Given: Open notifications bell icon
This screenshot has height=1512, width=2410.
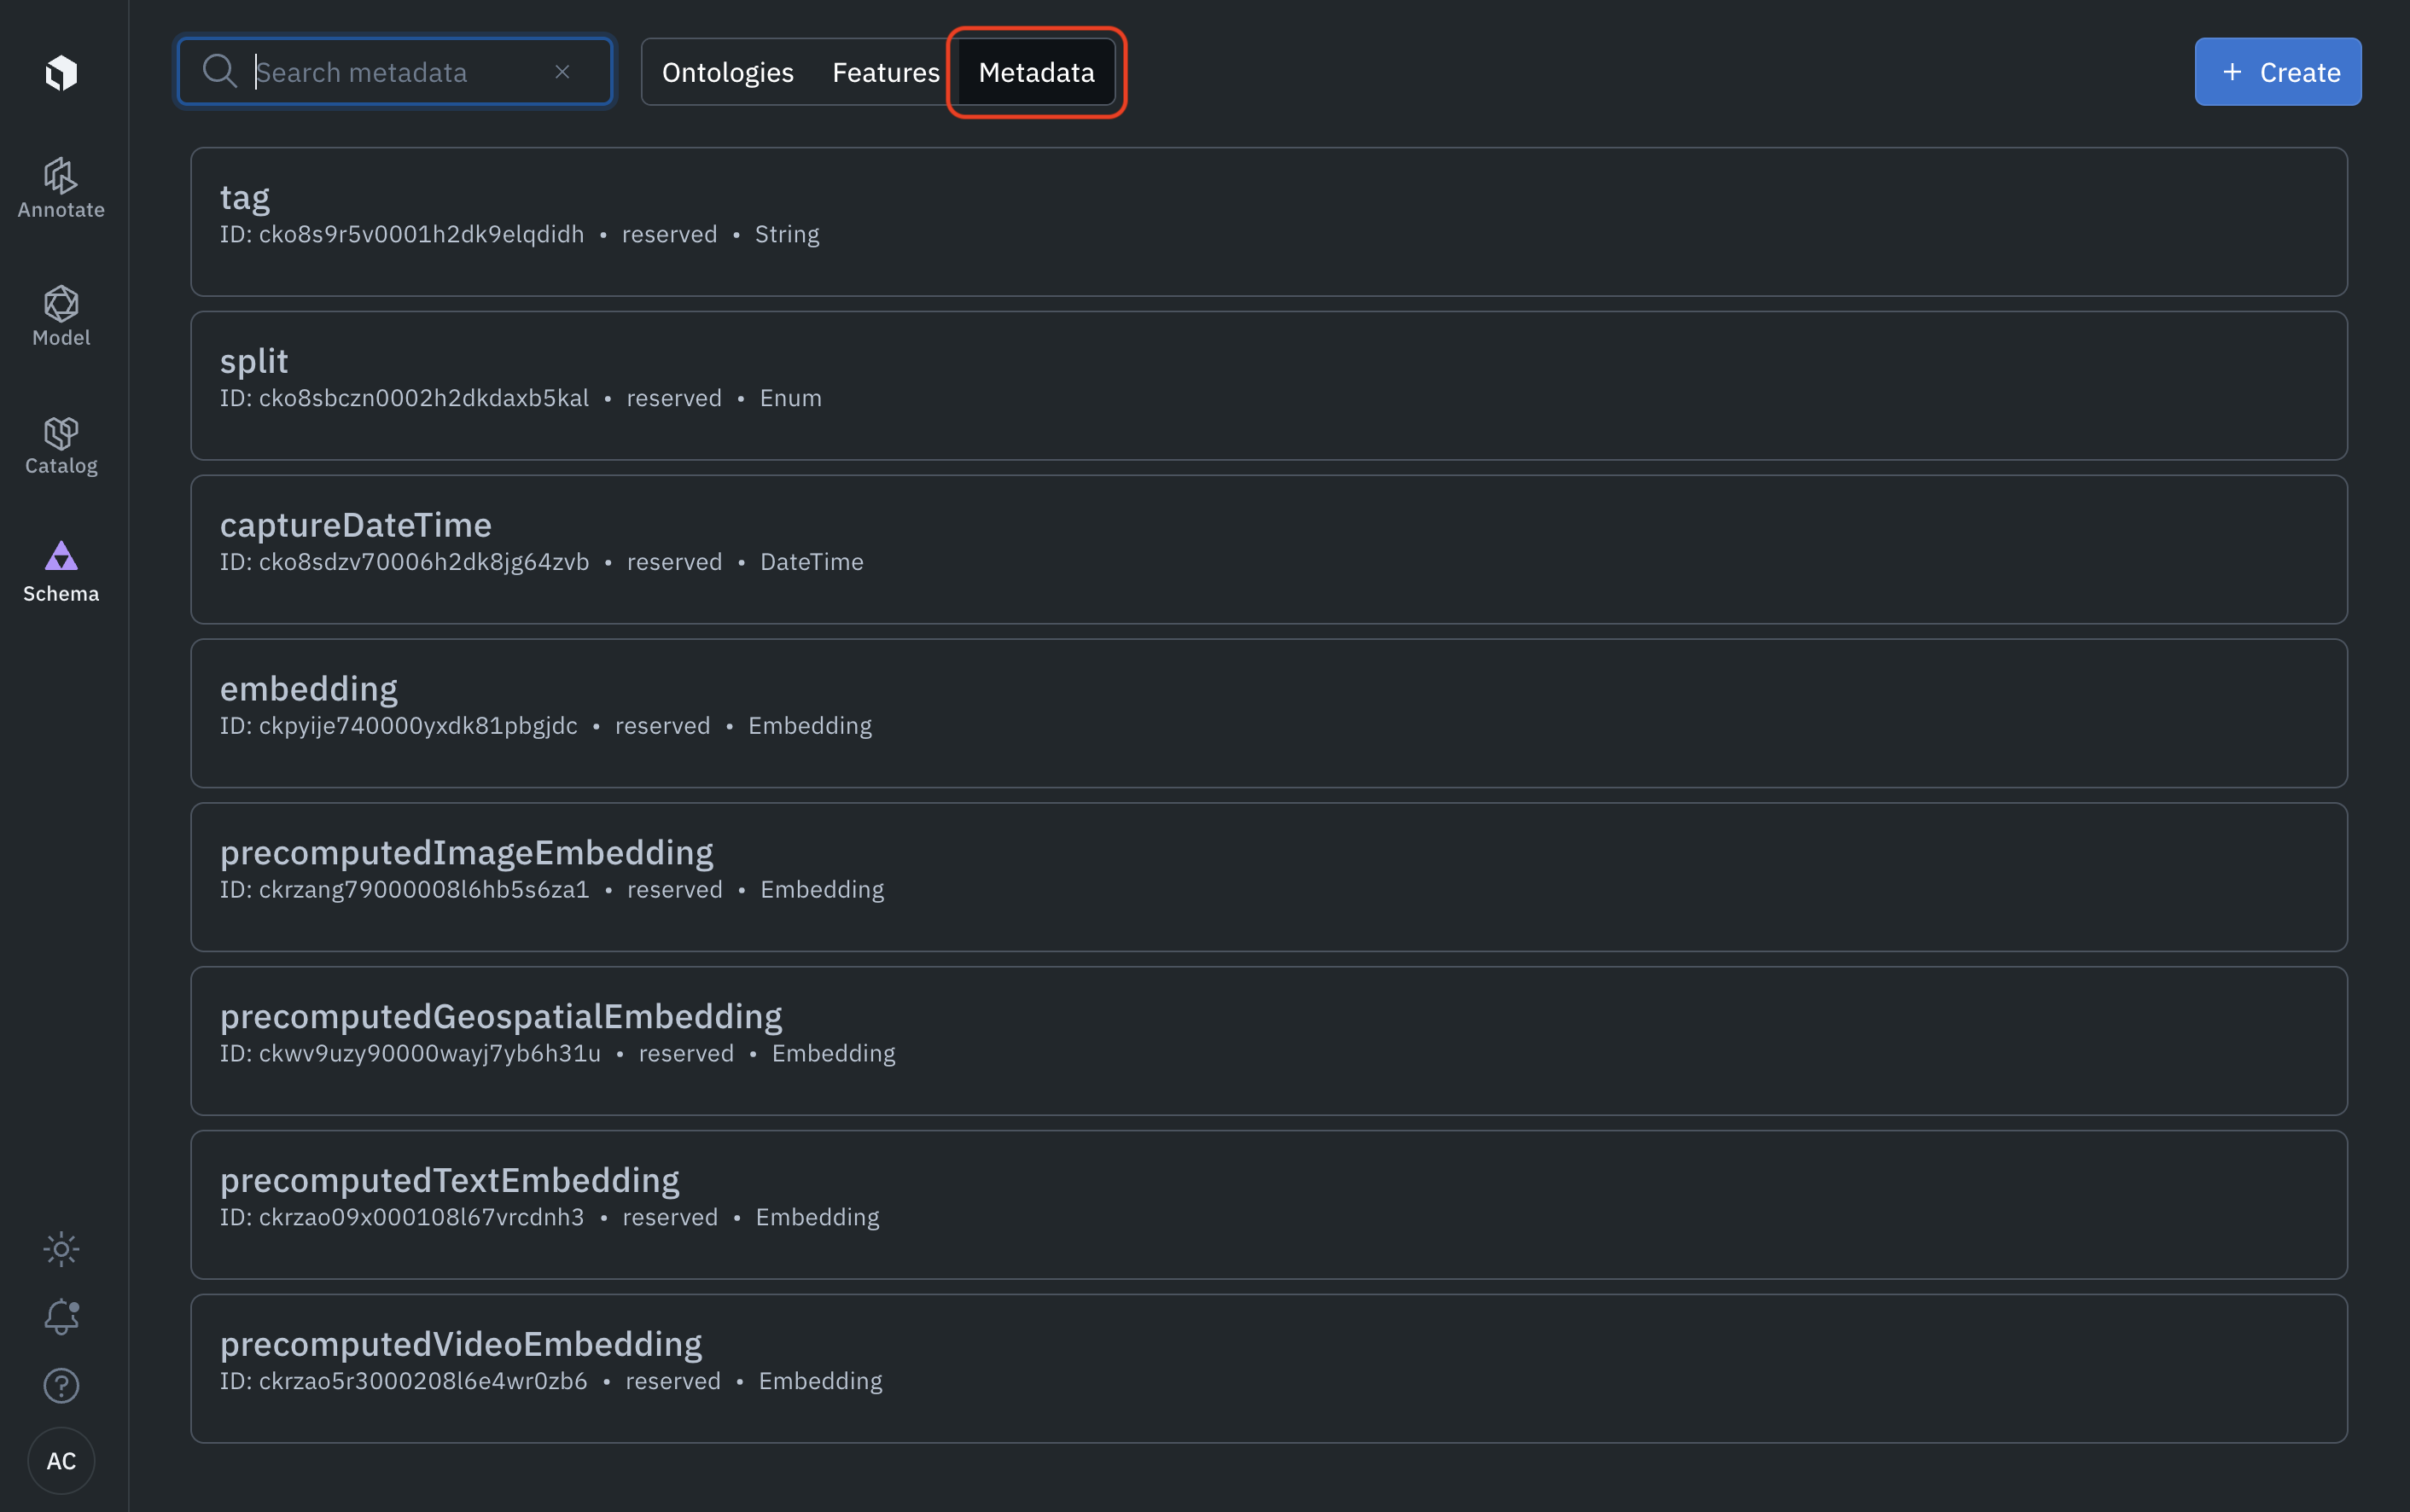Looking at the screenshot, I should (x=61, y=1317).
